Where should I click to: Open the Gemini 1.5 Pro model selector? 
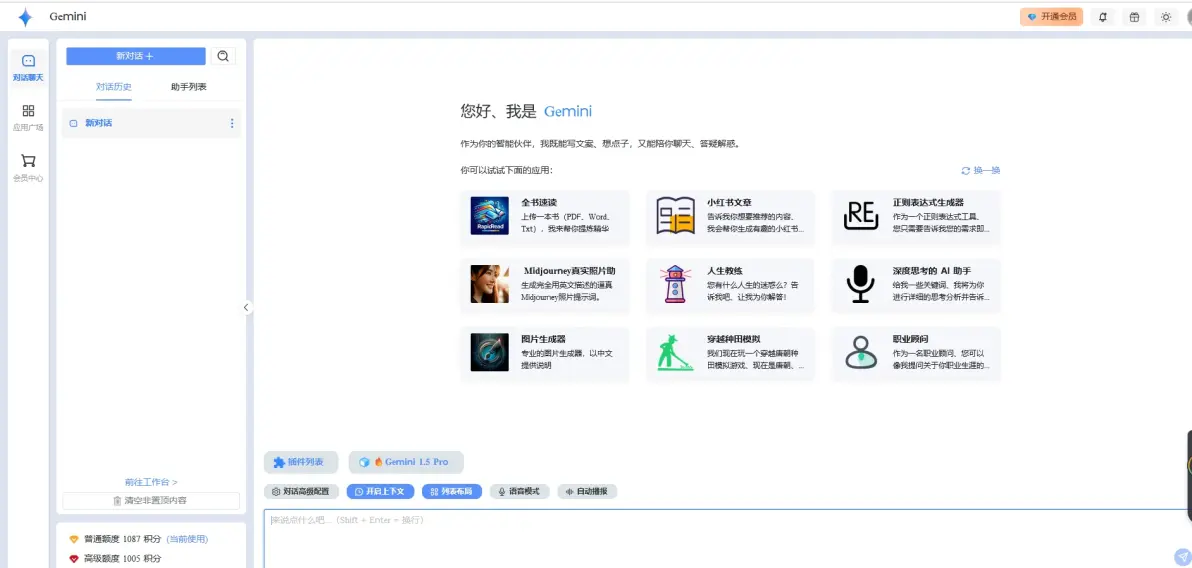tap(406, 462)
